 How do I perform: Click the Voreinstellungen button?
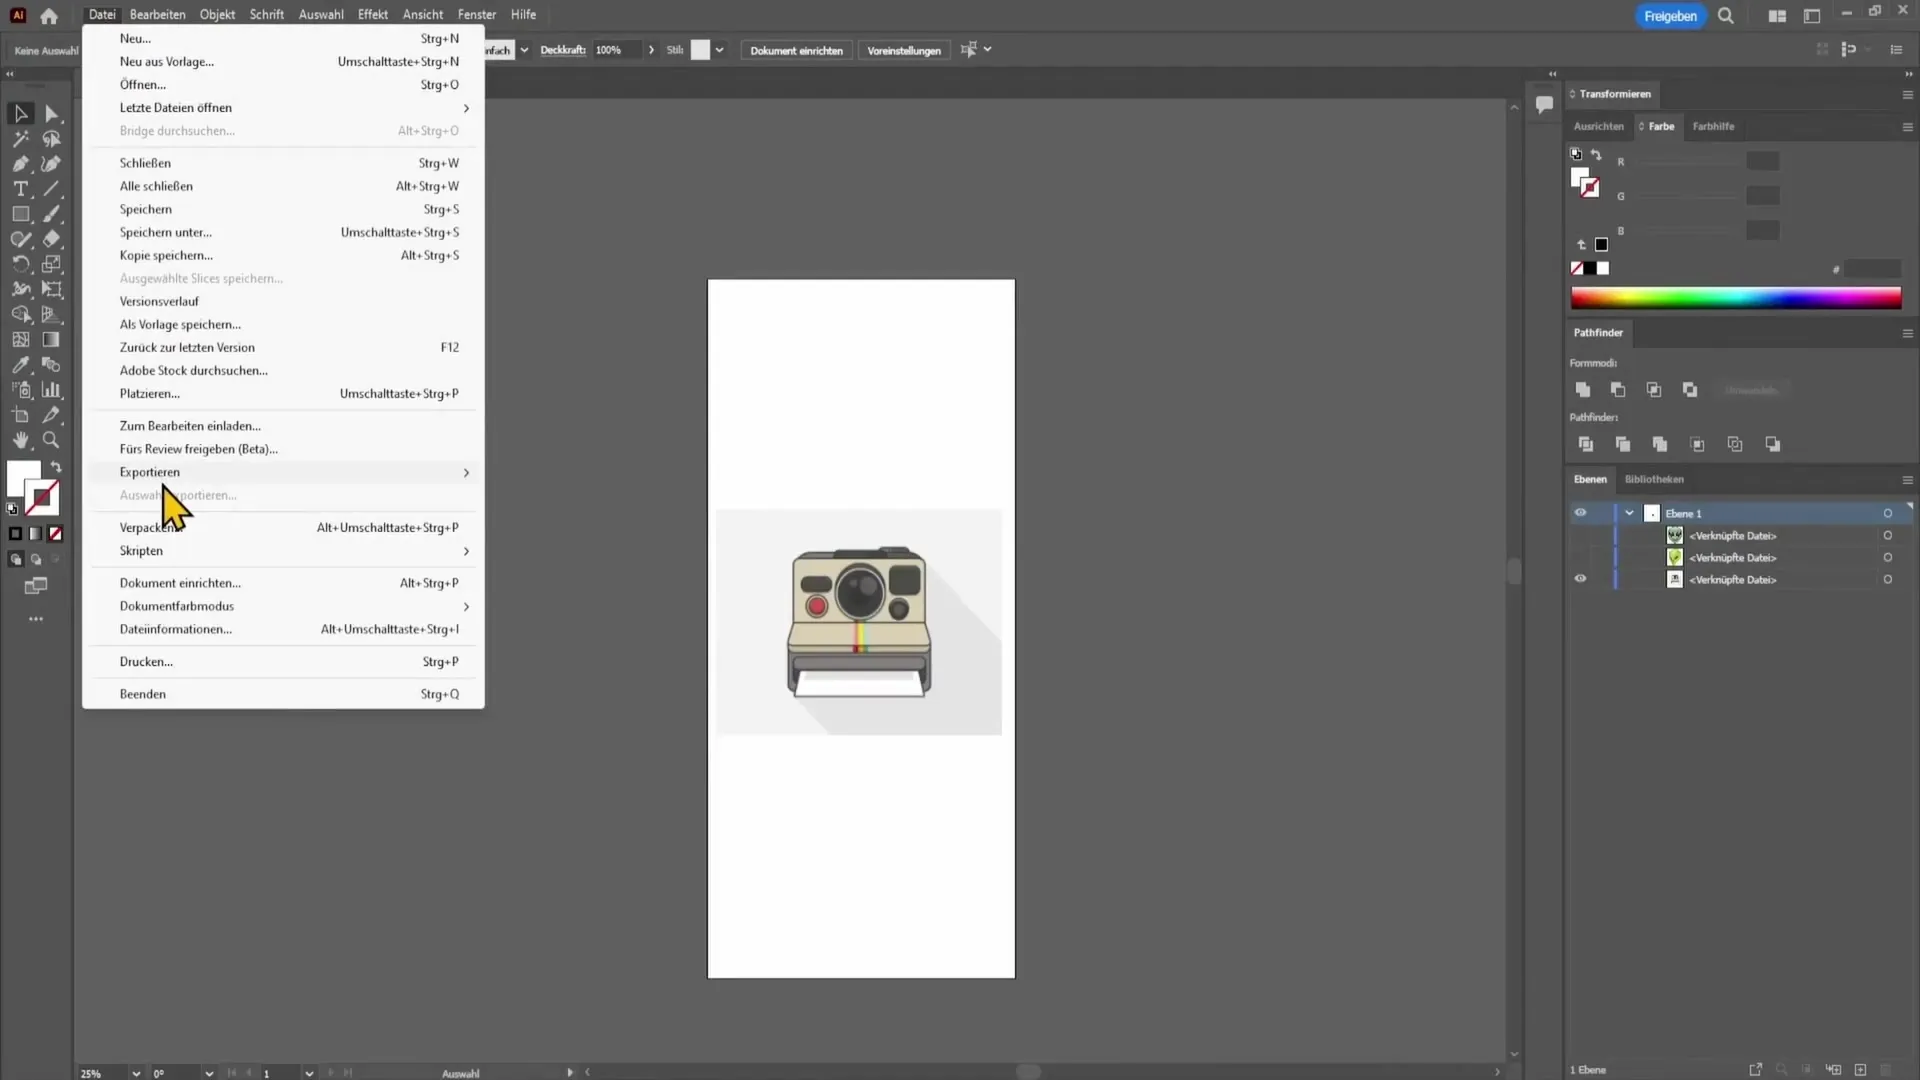[903, 50]
